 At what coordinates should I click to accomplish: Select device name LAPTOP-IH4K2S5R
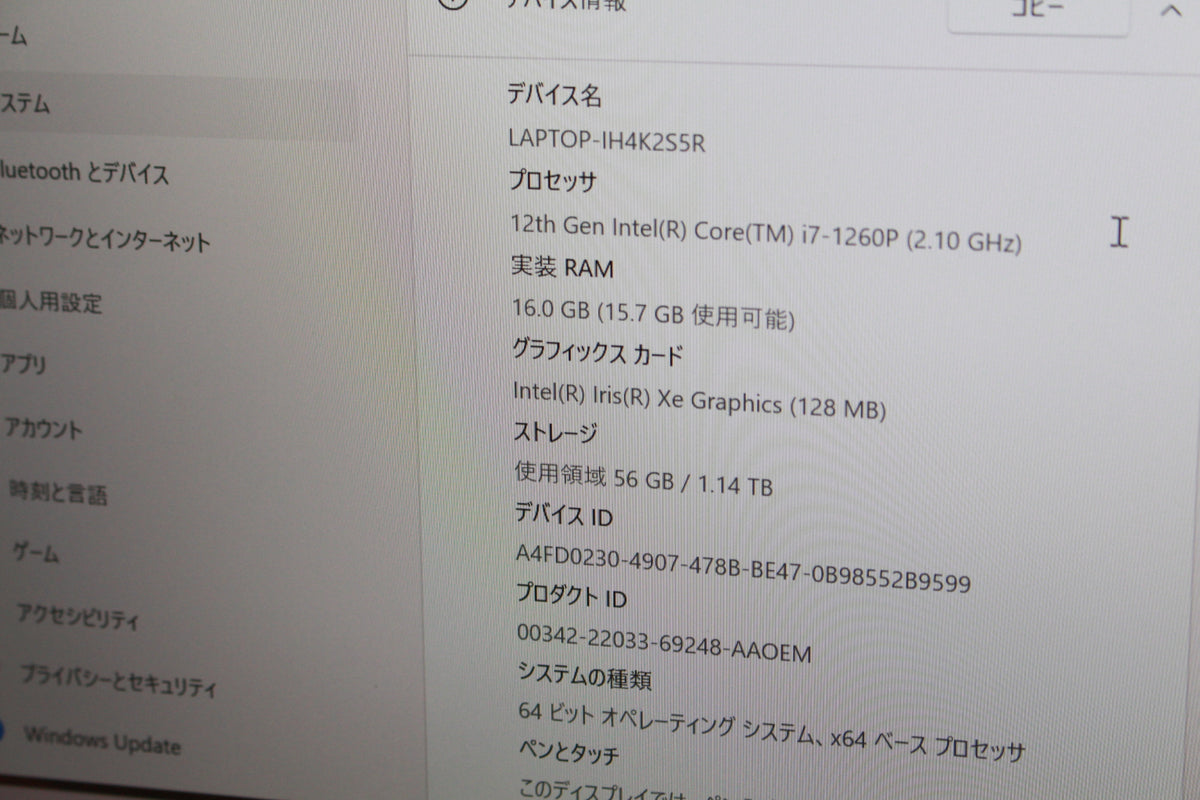point(607,141)
